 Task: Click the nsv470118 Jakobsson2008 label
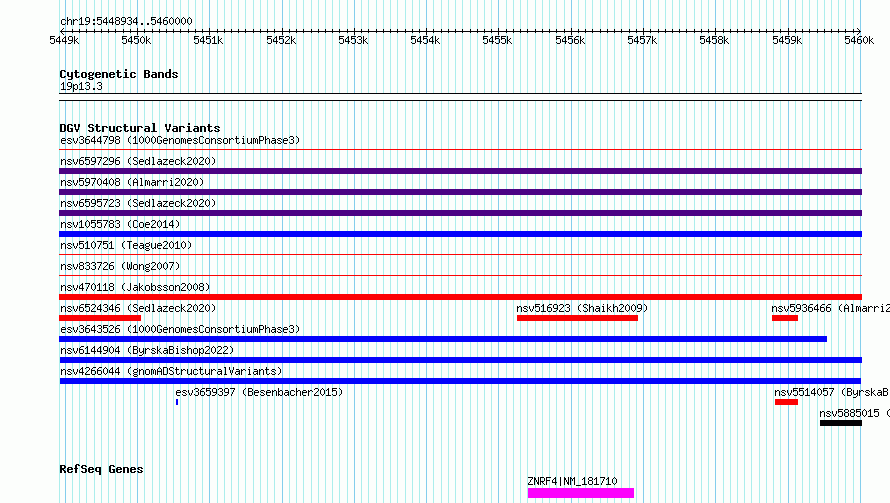135,287
